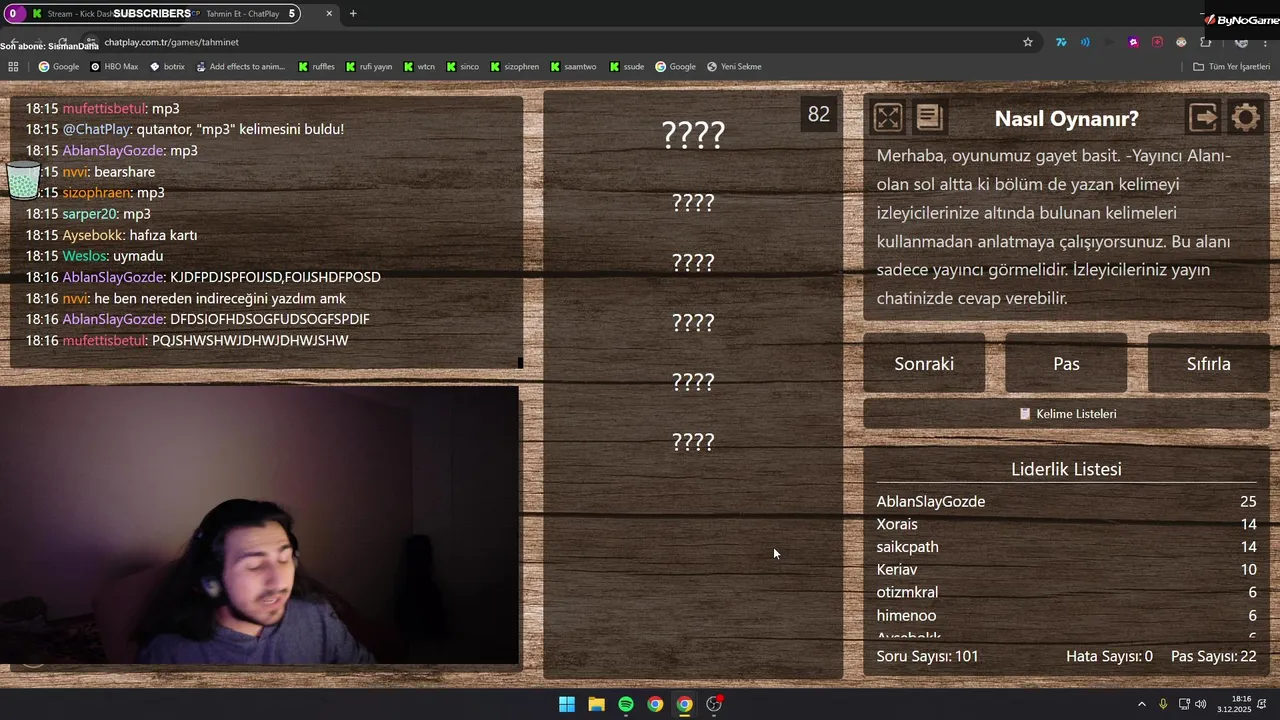Click the Pas Sayısı: 22 counter
This screenshot has width=1280, height=720.
tap(1213, 657)
